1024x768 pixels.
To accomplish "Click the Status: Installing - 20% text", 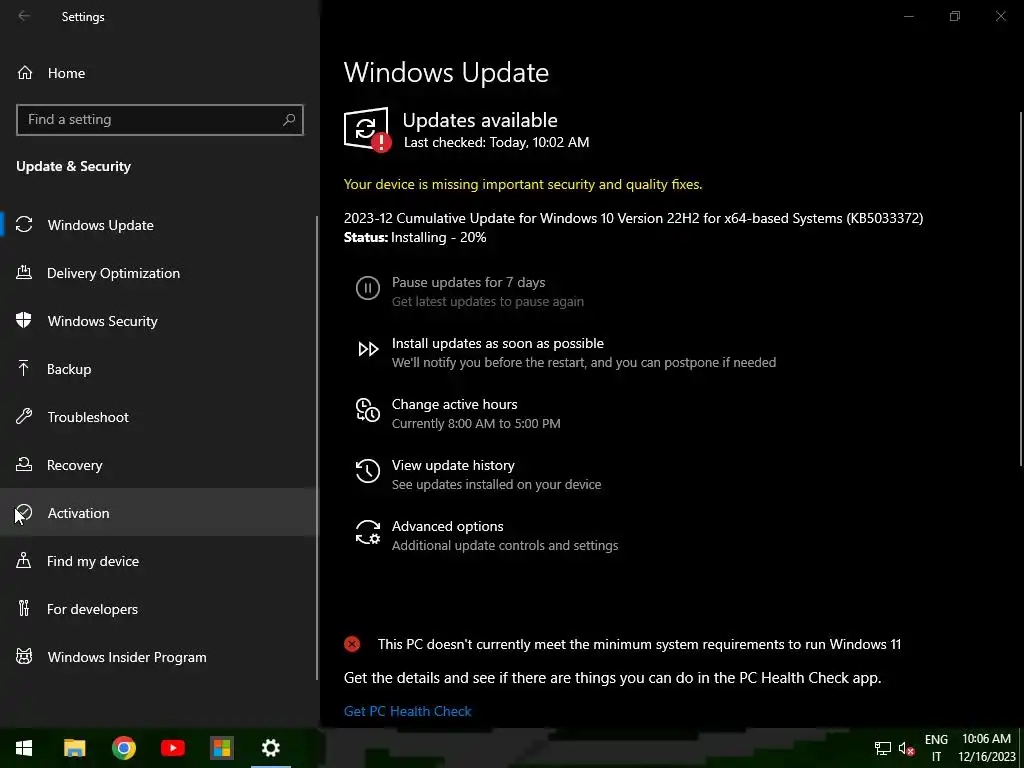I will (415, 237).
